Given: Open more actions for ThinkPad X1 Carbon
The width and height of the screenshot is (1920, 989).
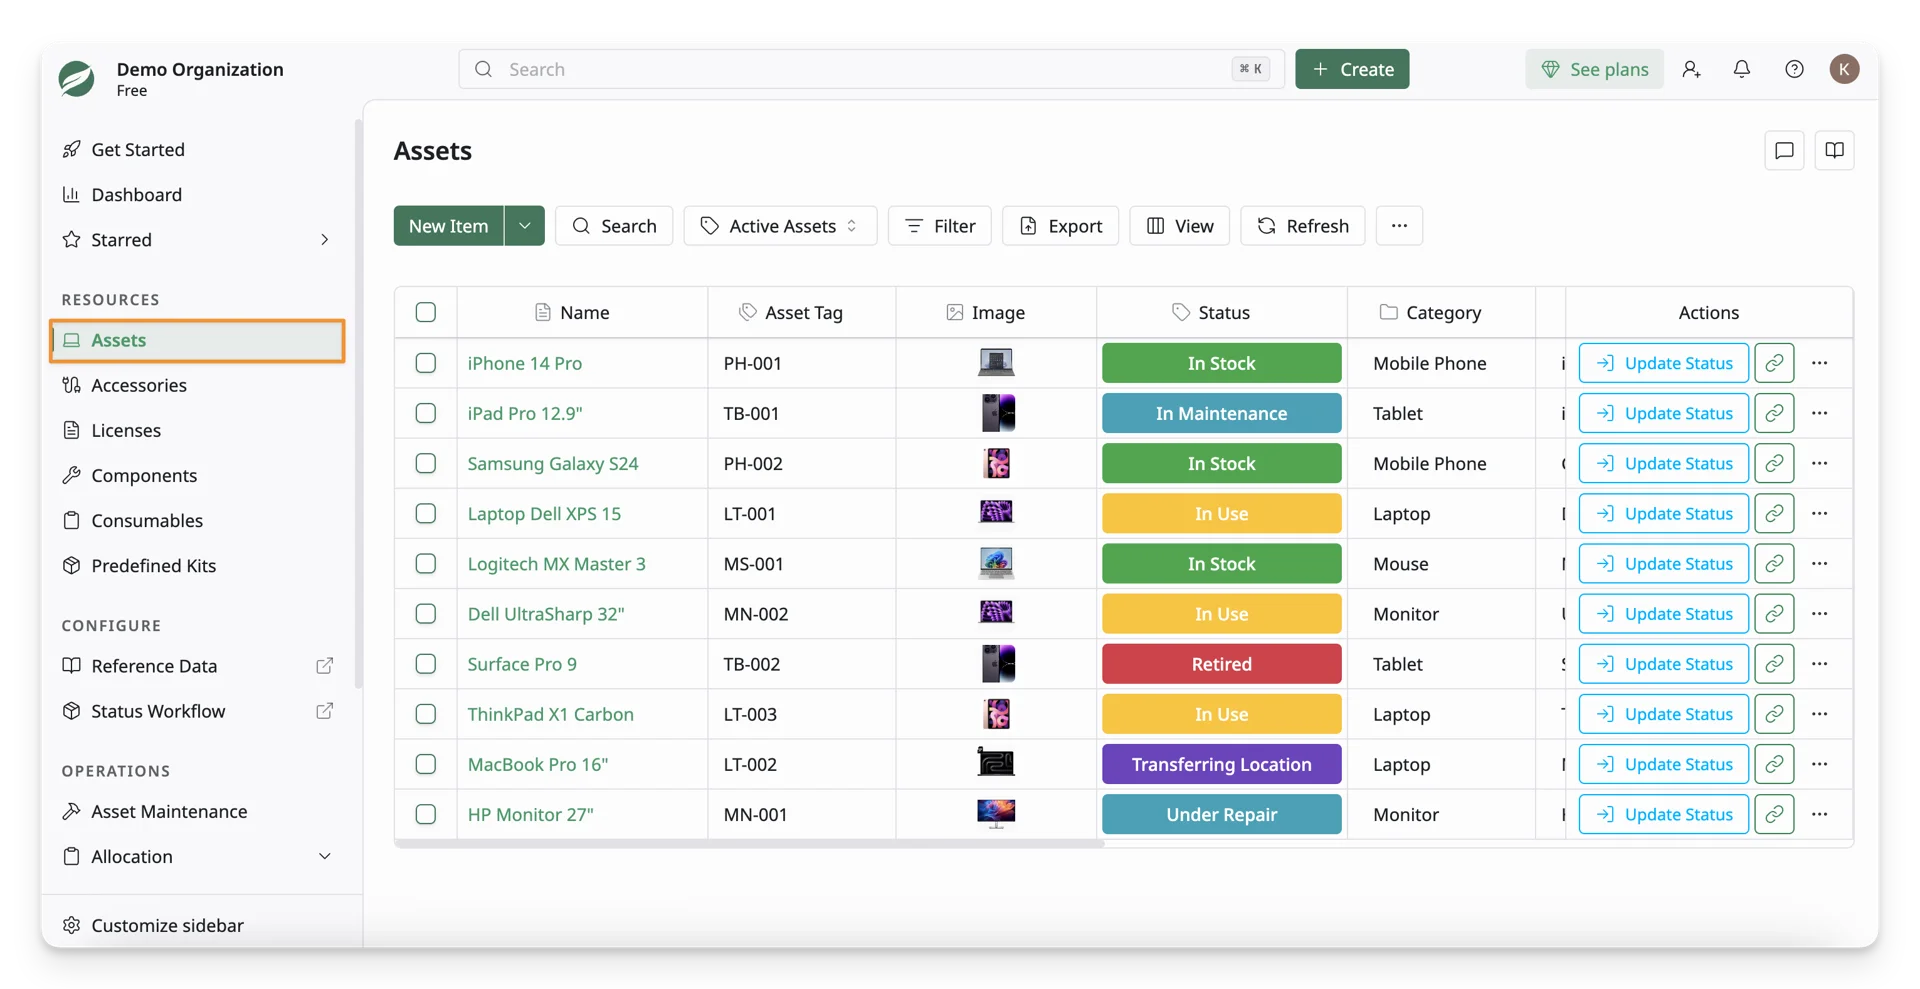Looking at the screenshot, I should point(1819,714).
